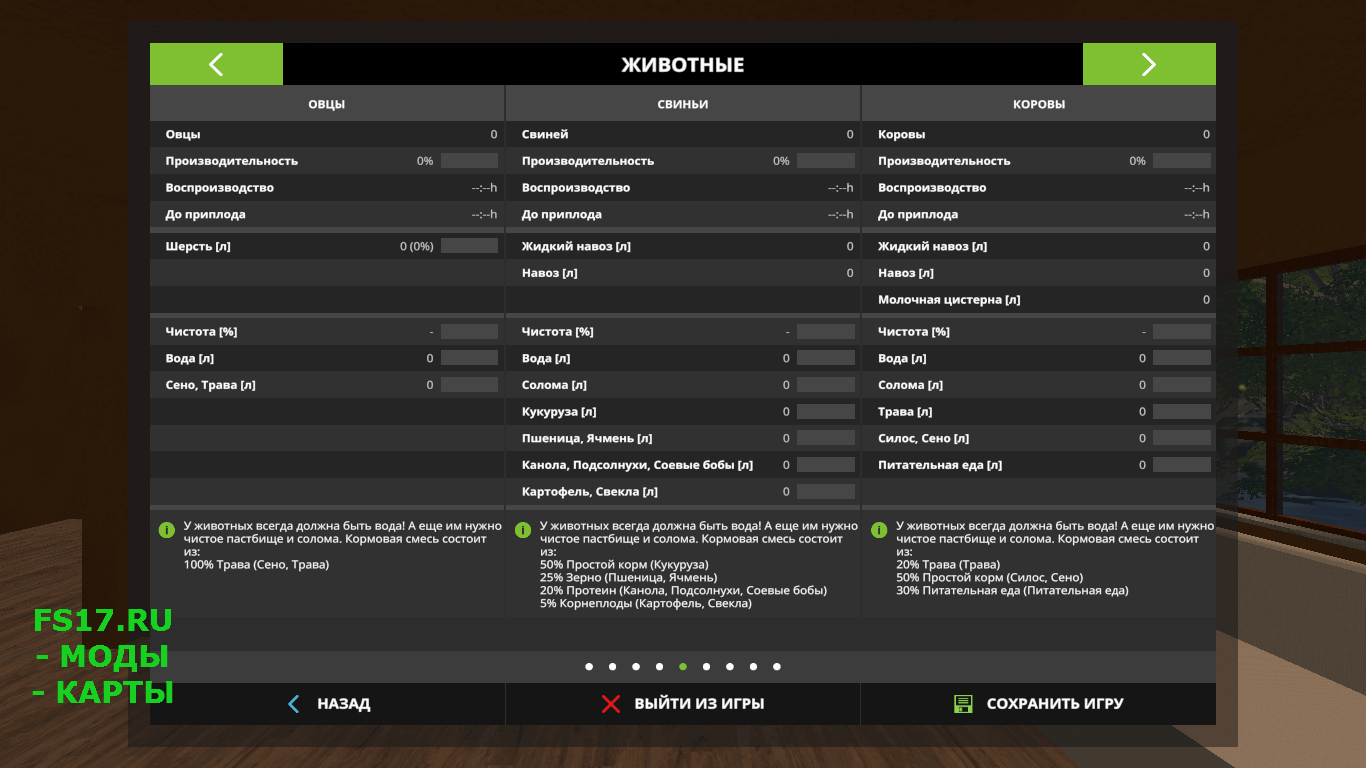Click the ЖИВОТНЫЕ page title
Image resolution: width=1366 pixels, height=768 pixels.
pyautogui.click(x=683, y=65)
